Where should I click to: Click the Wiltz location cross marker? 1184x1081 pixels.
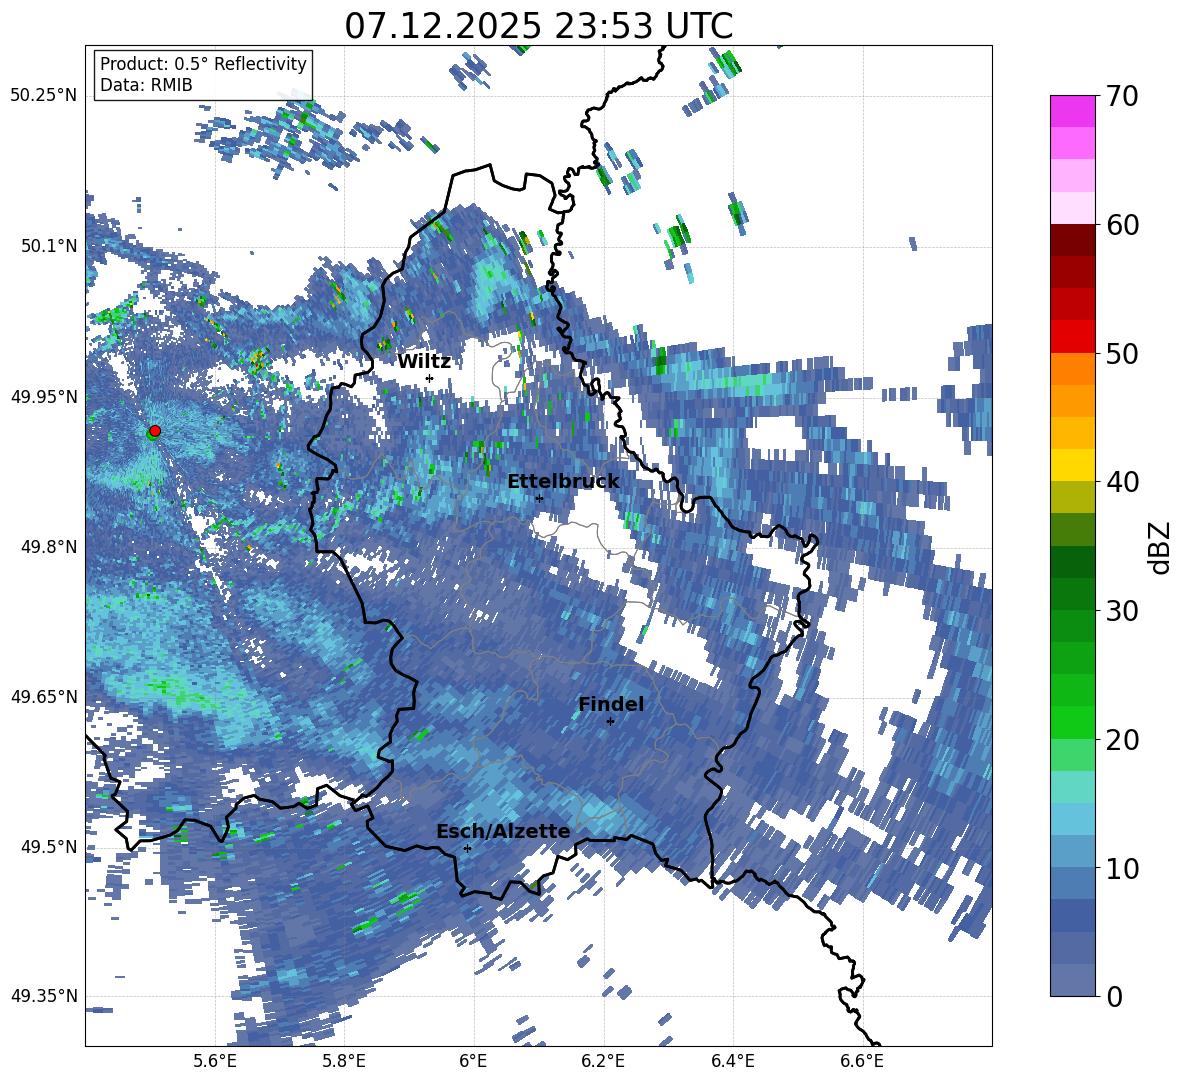pos(430,378)
